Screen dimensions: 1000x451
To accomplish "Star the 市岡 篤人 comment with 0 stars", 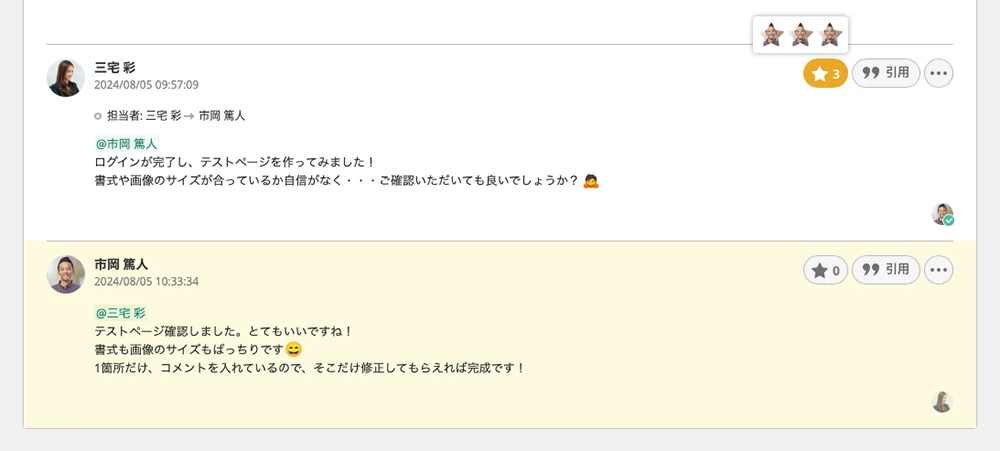I will click(x=826, y=270).
